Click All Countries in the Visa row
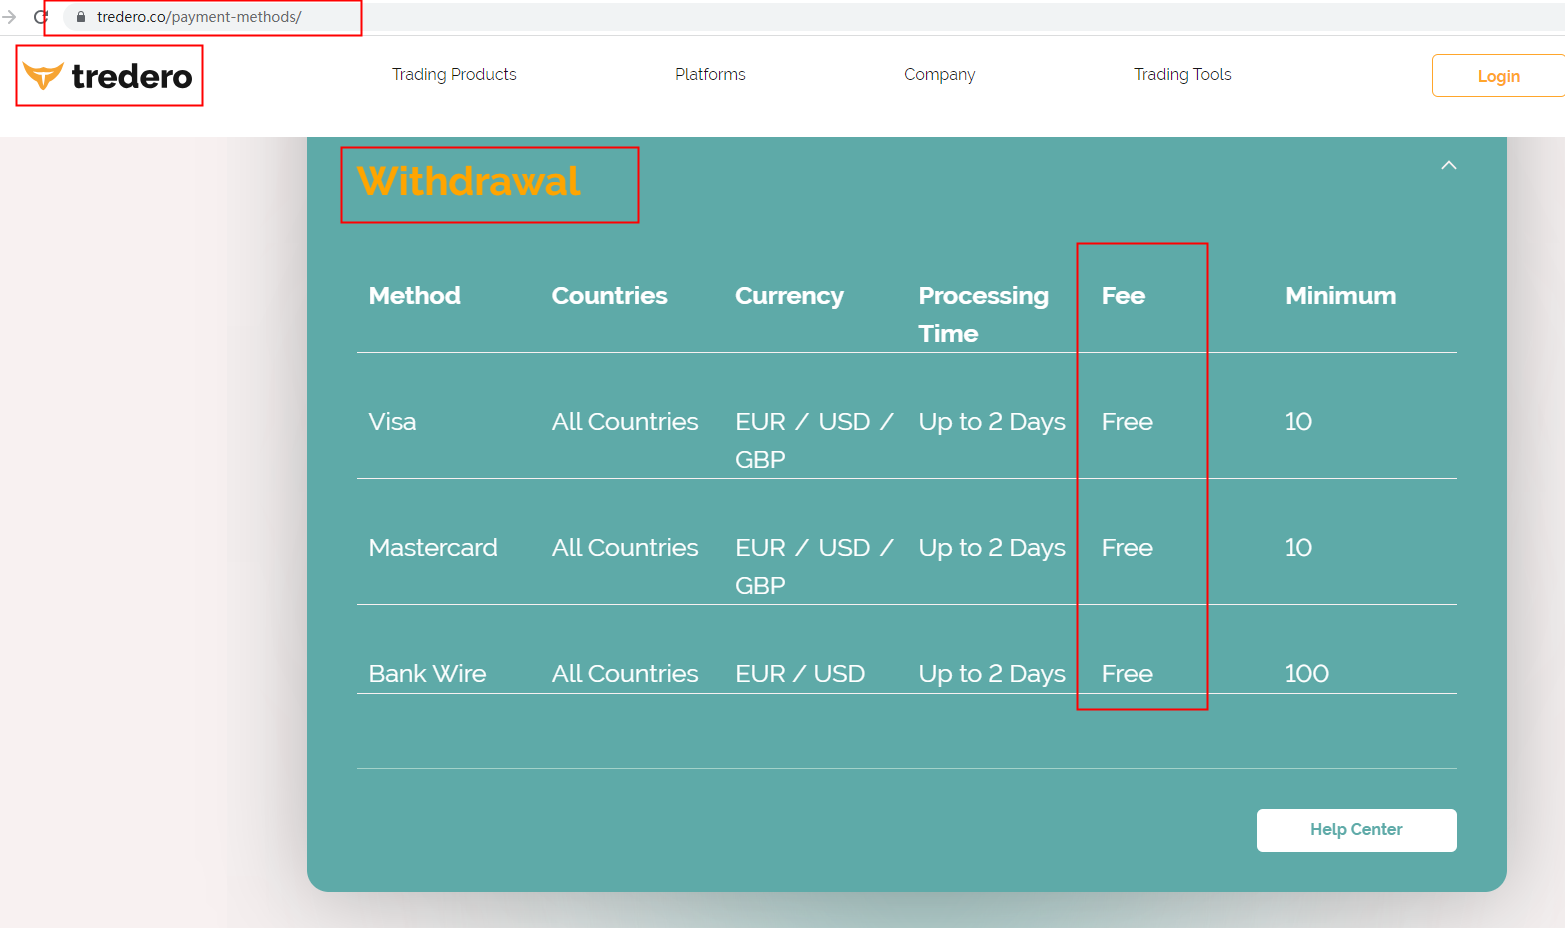Screen dimensions: 1565x928 (625, 422)
